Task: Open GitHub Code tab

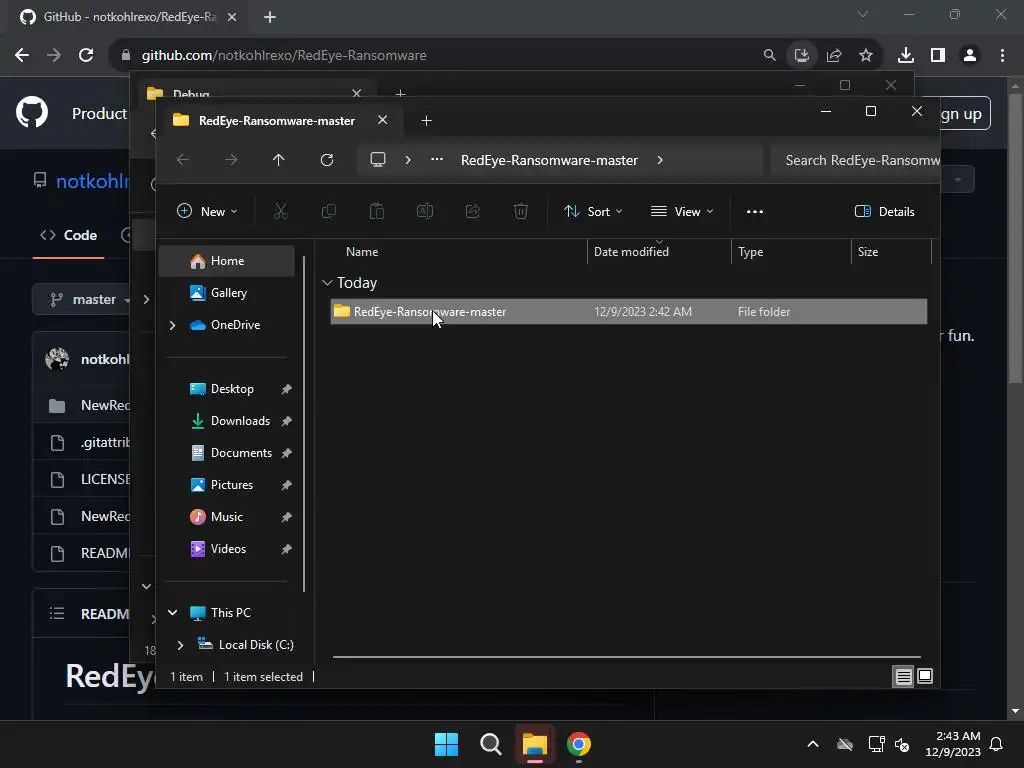Action: click(69, 235)
